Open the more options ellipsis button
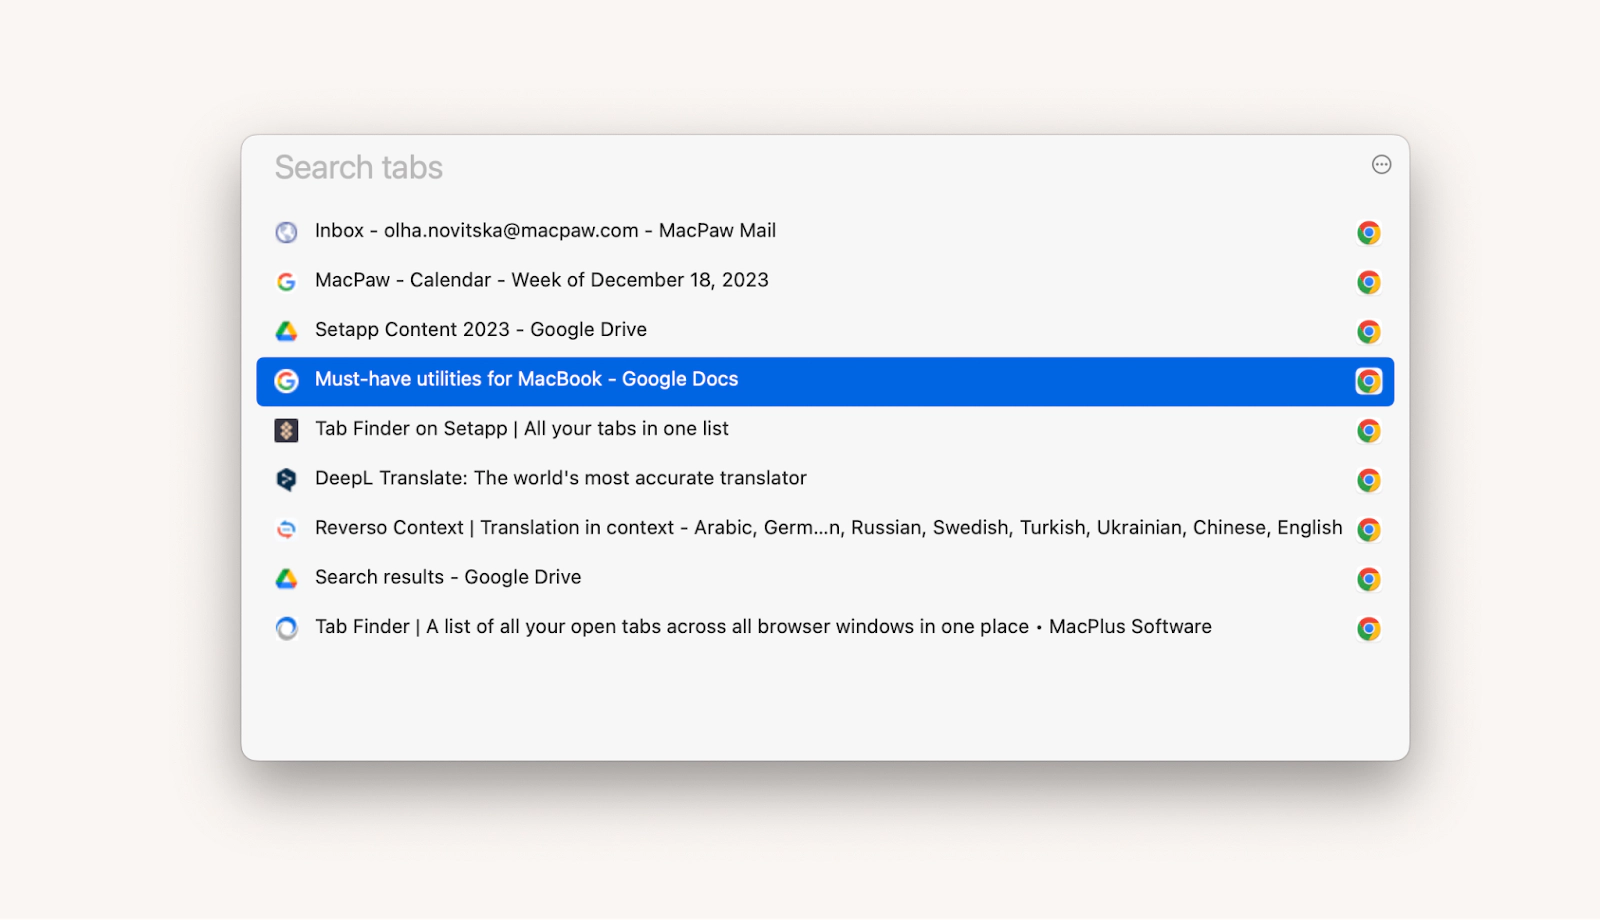The height and width of the screenshot is (920, 1600). (x=1381, y=165)
